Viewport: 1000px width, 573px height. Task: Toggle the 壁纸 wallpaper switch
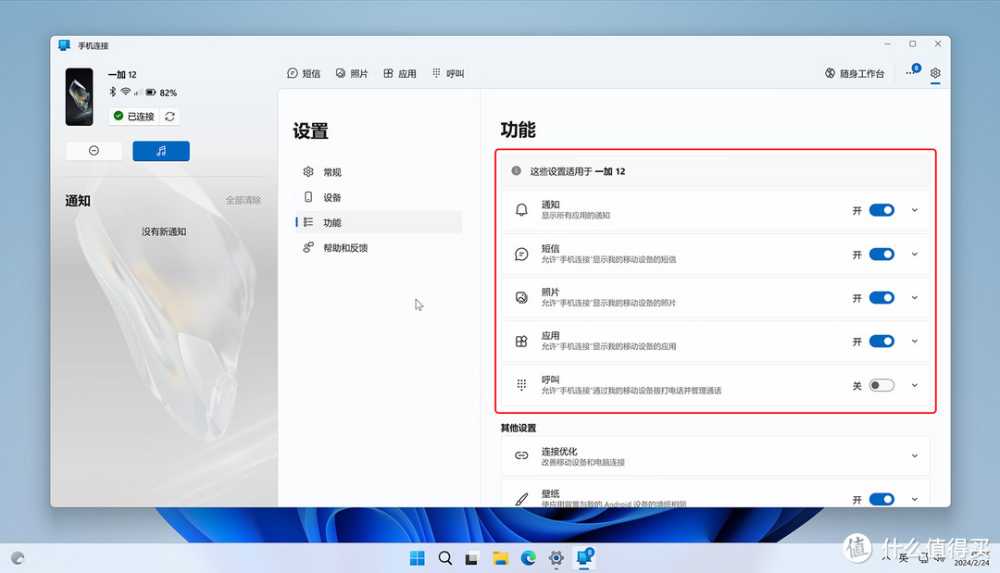[881, 499]
